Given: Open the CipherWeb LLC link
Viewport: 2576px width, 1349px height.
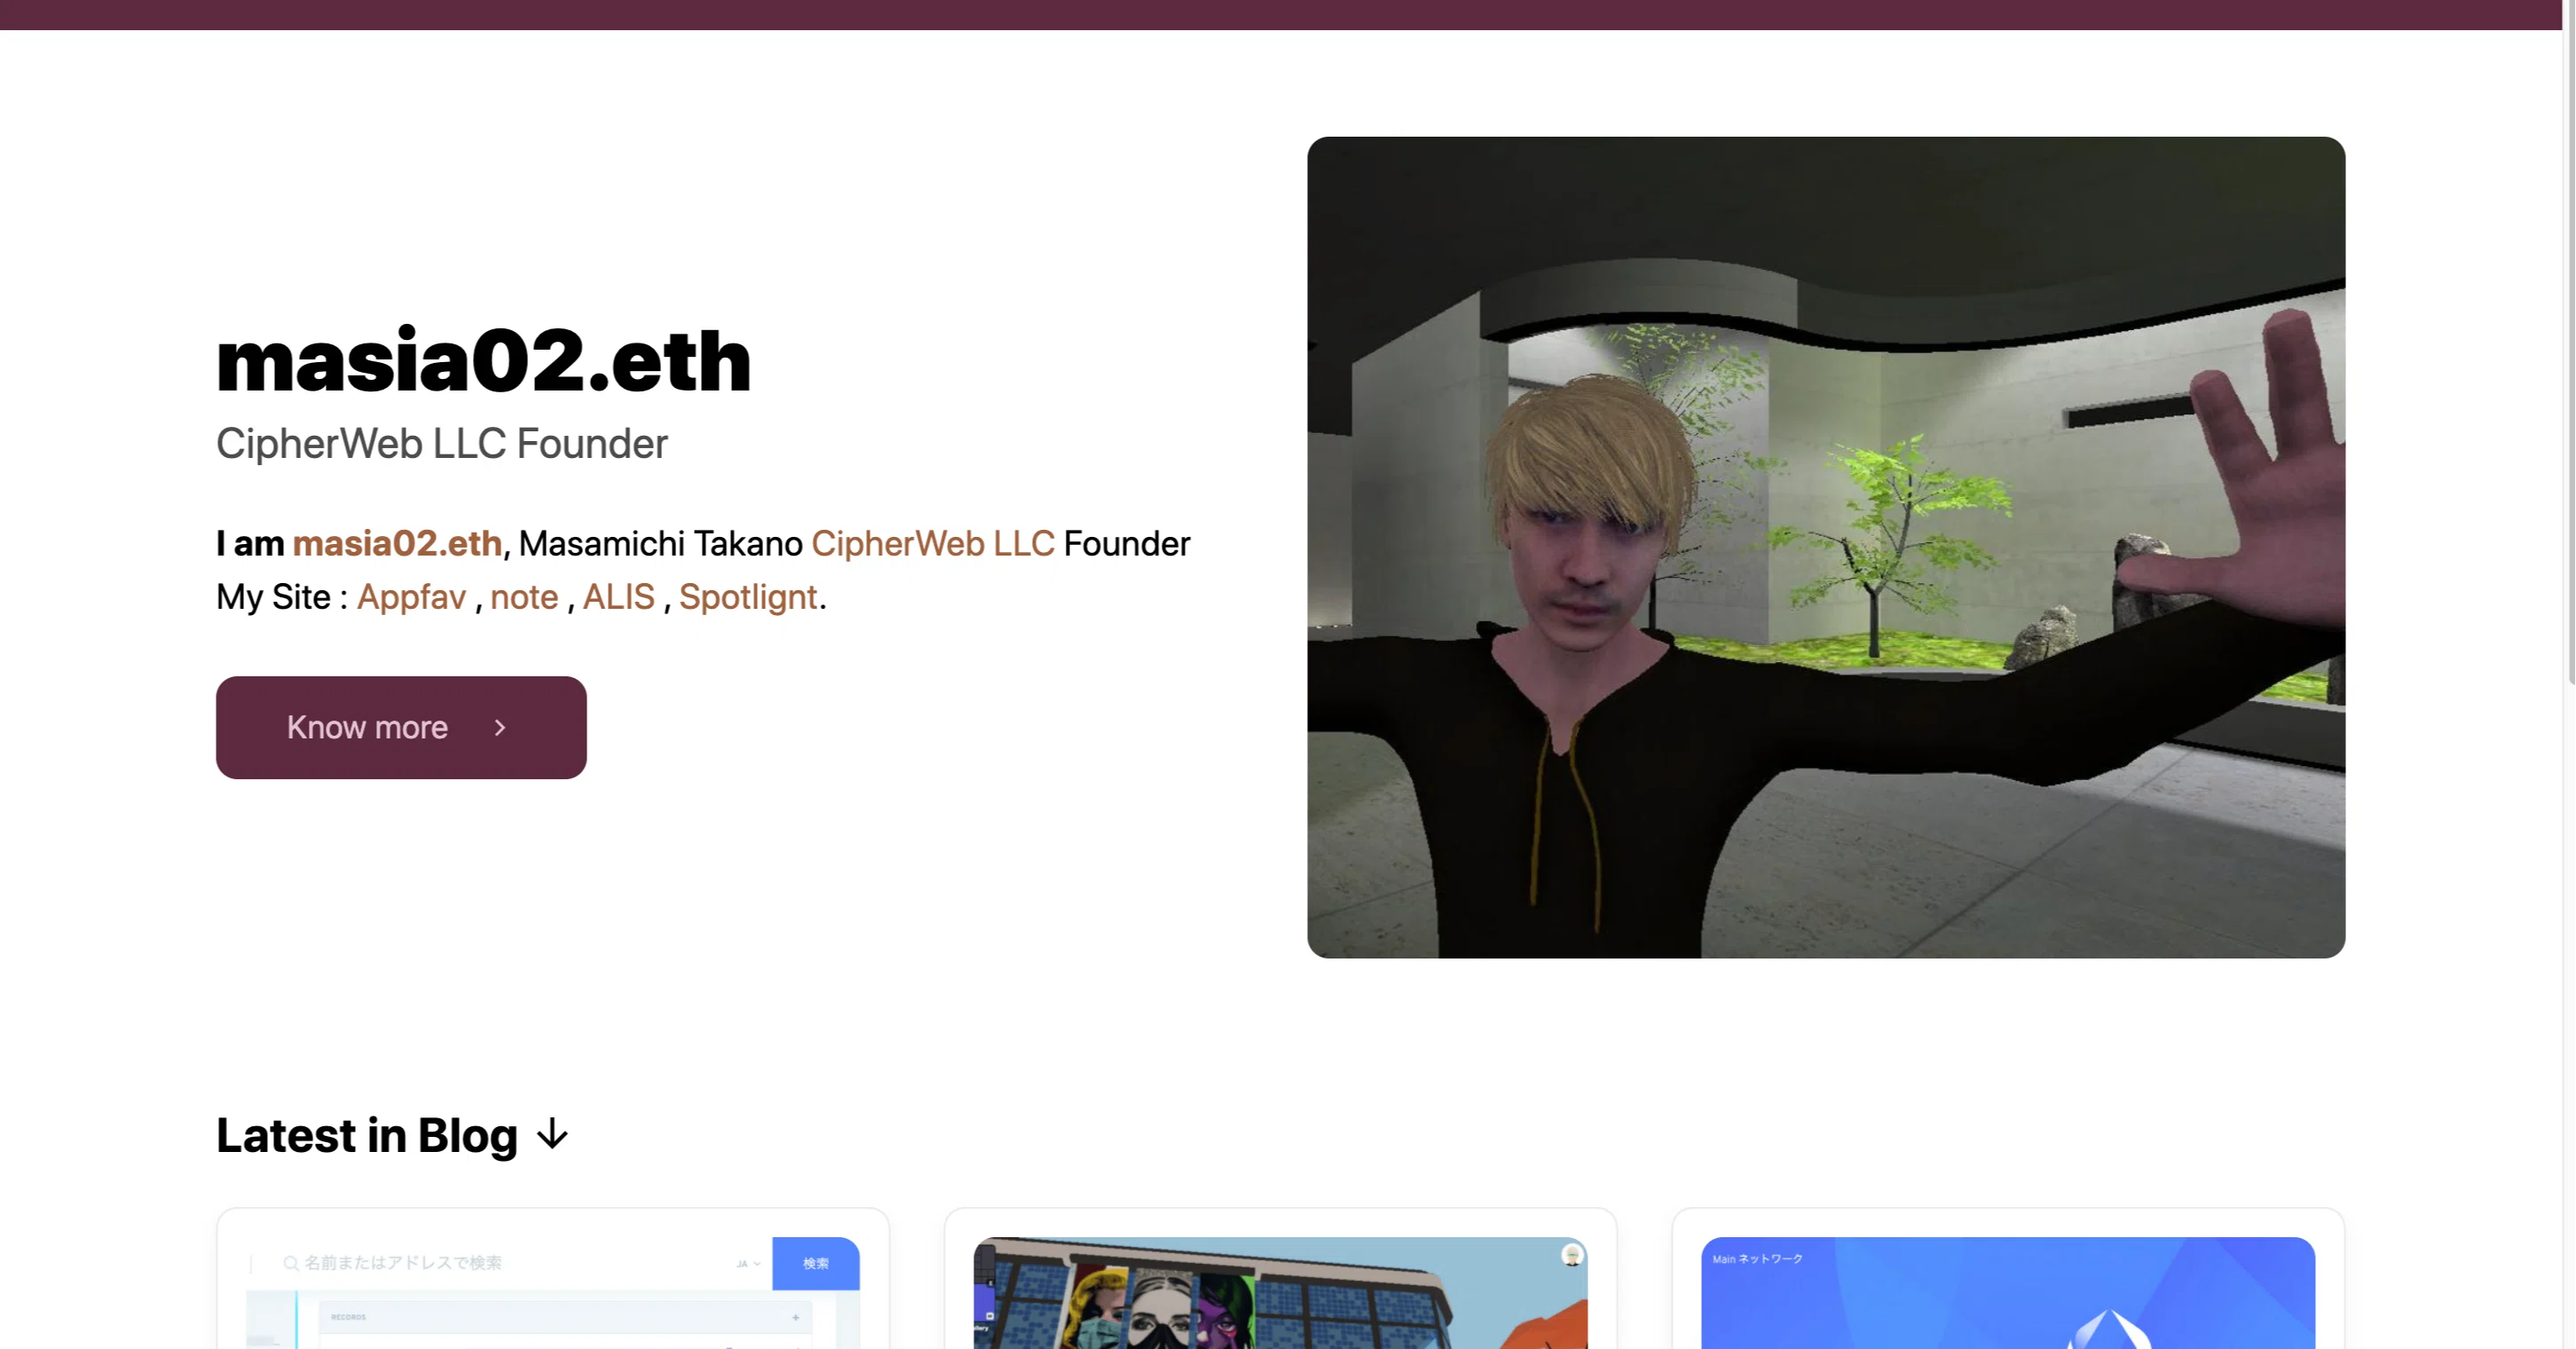Looking at the screenshot, I should click(x=932, y=543).
